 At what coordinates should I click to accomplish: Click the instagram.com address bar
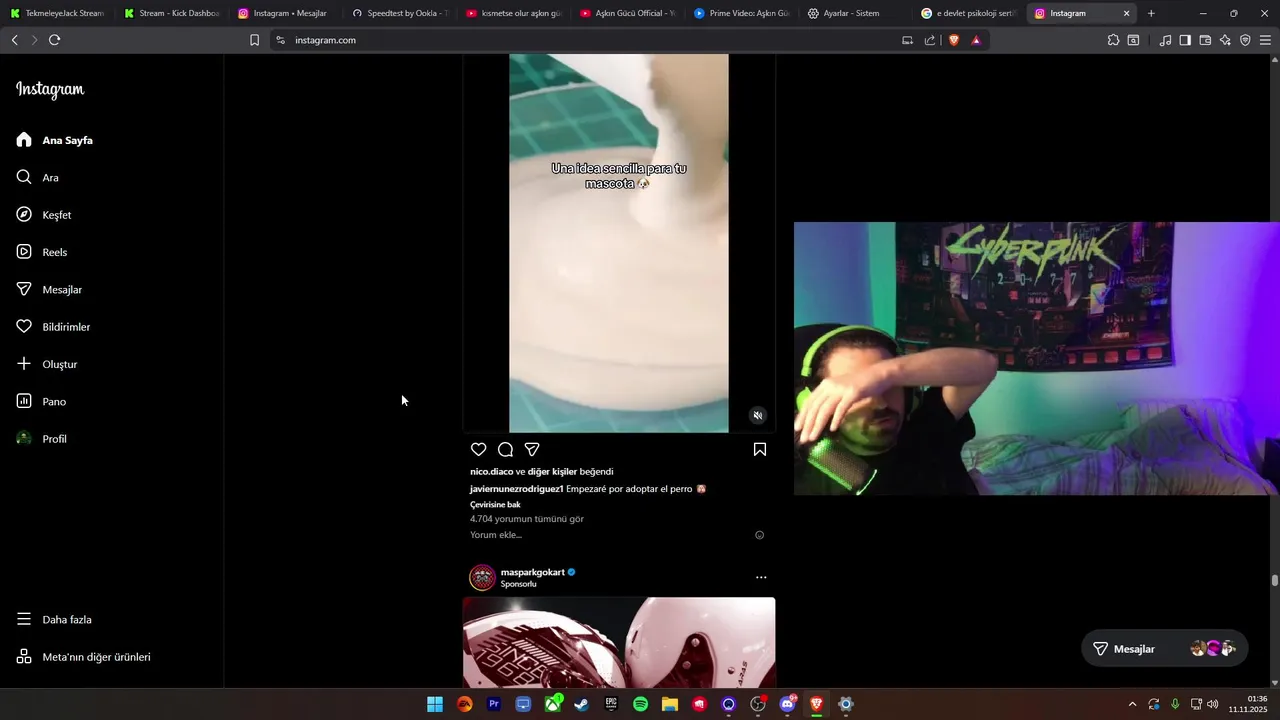(590, 40)
